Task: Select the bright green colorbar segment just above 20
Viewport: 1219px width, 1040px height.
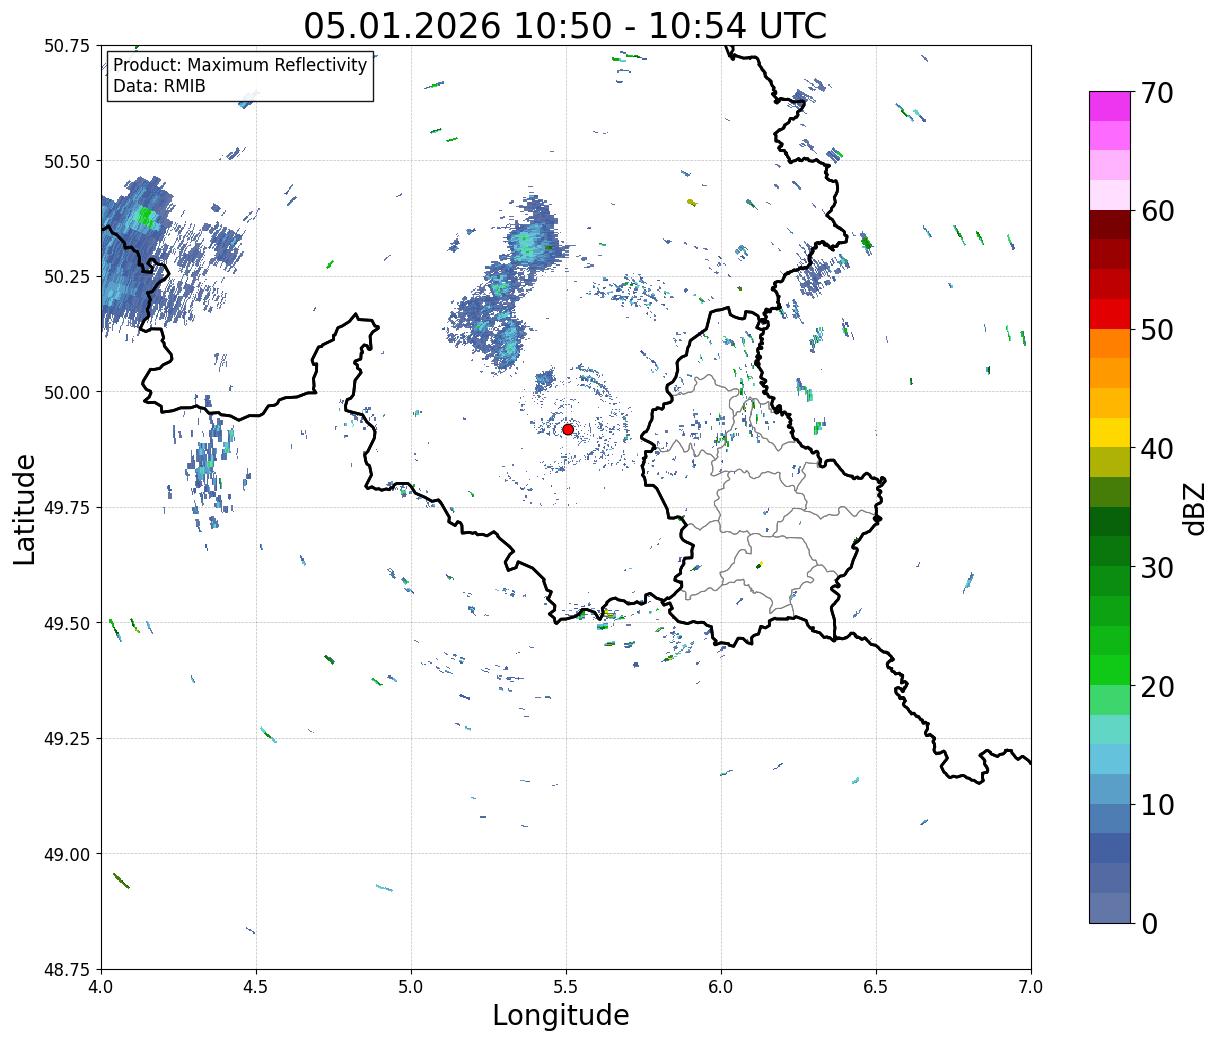Action: click(1110, 669)
